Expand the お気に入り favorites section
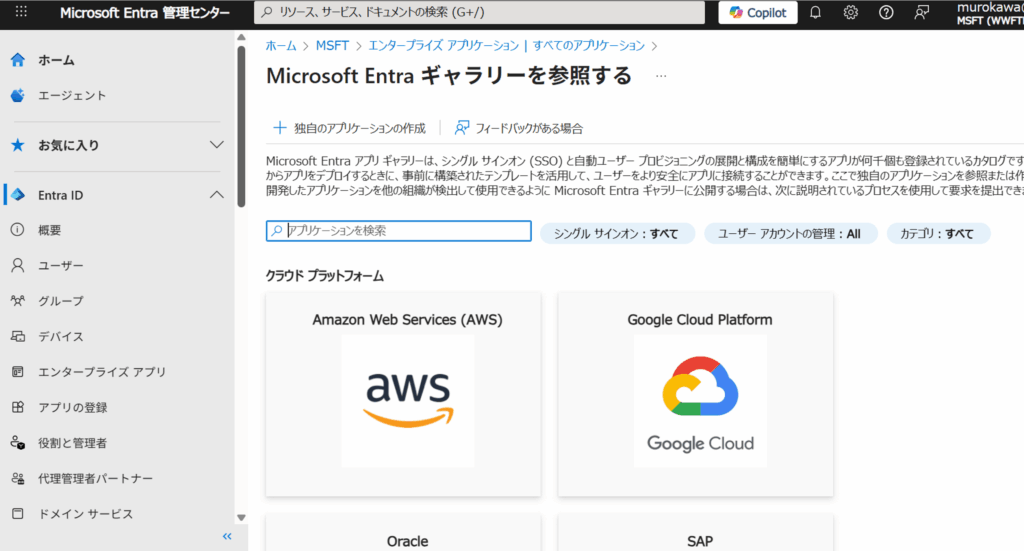This screenshot has width=1024, height=551. [217, 145]
